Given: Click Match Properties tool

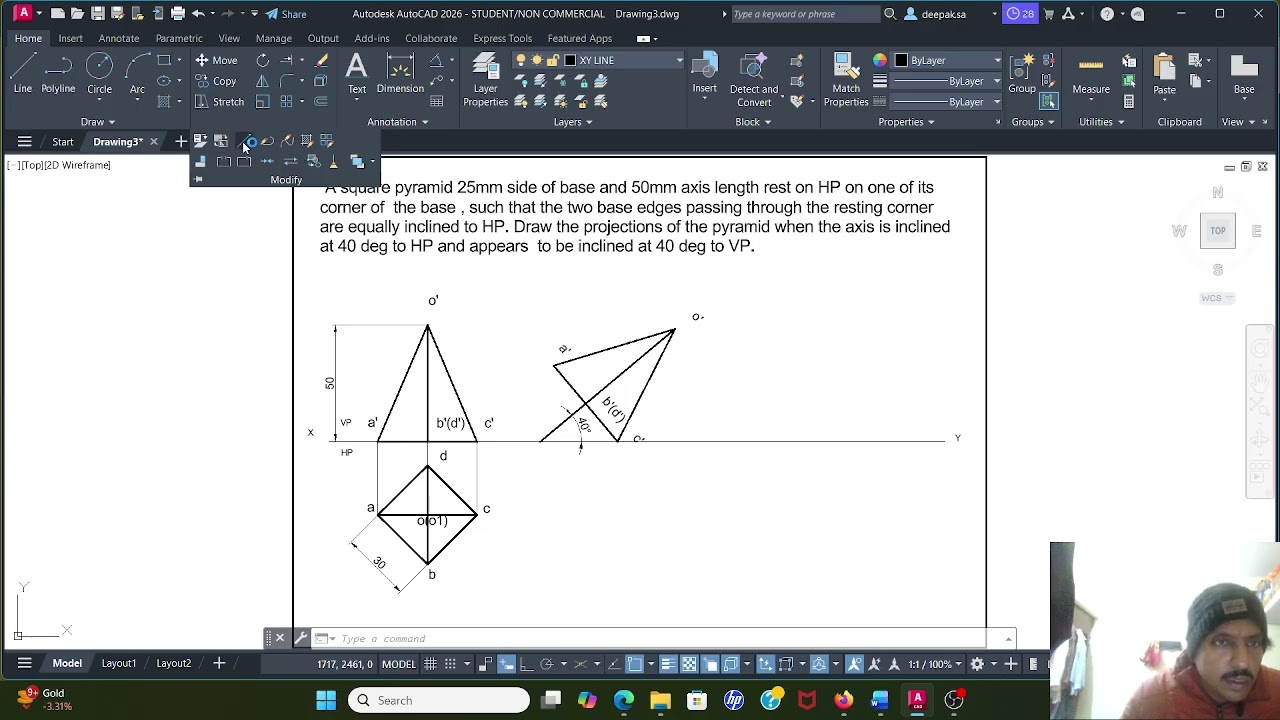Looking at the screenshot, I should [846, 80].
